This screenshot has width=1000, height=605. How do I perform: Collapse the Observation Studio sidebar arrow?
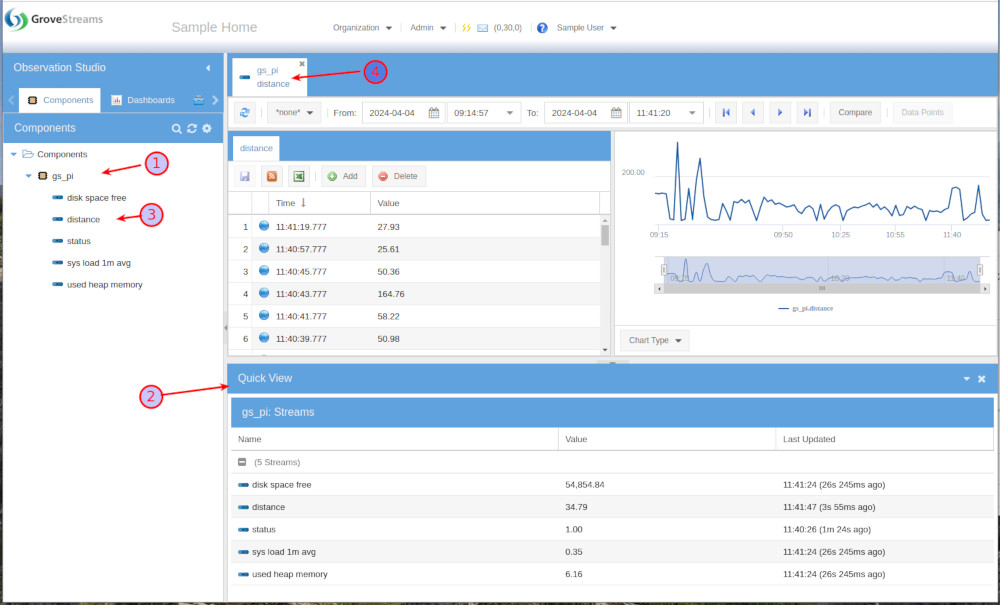208,68
